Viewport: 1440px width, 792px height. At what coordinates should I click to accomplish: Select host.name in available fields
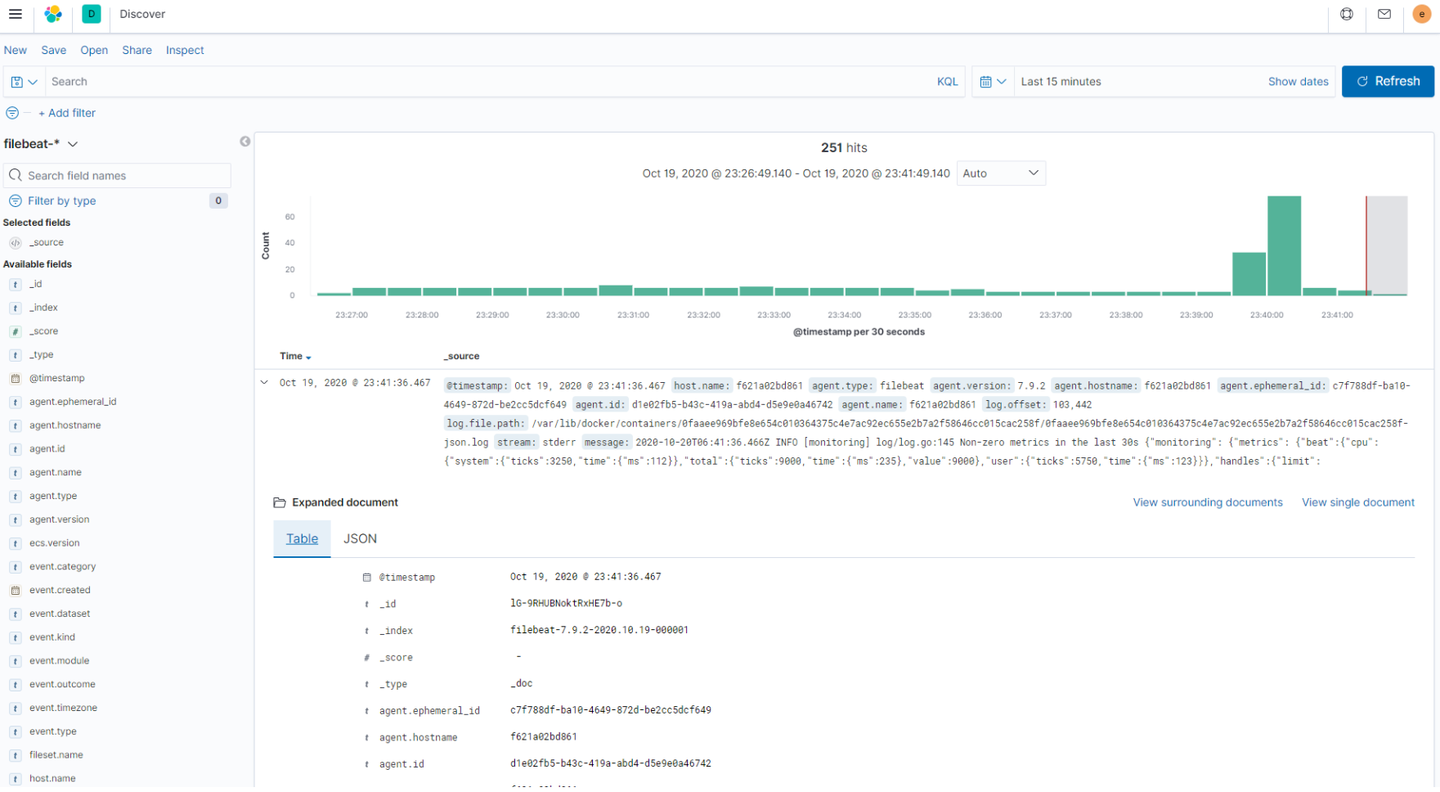point(52,779)
